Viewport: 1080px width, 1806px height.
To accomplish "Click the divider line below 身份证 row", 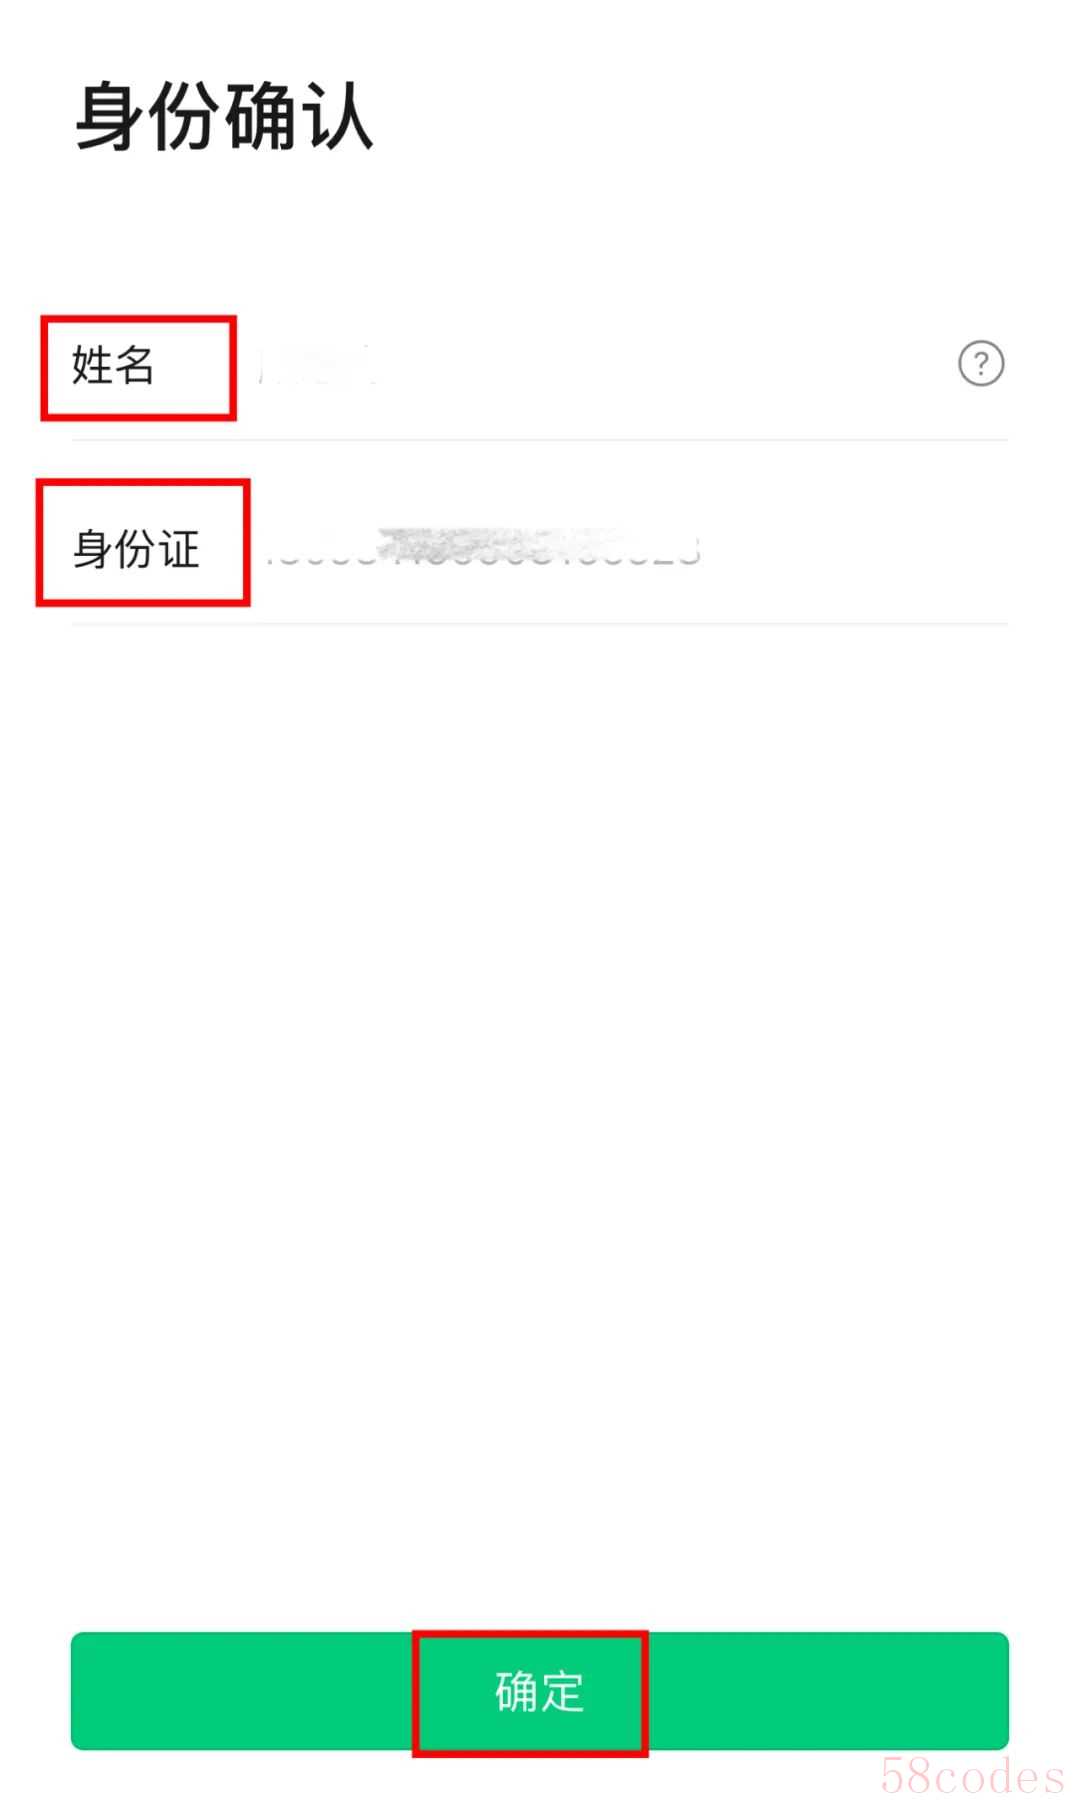I will point(540,623).
